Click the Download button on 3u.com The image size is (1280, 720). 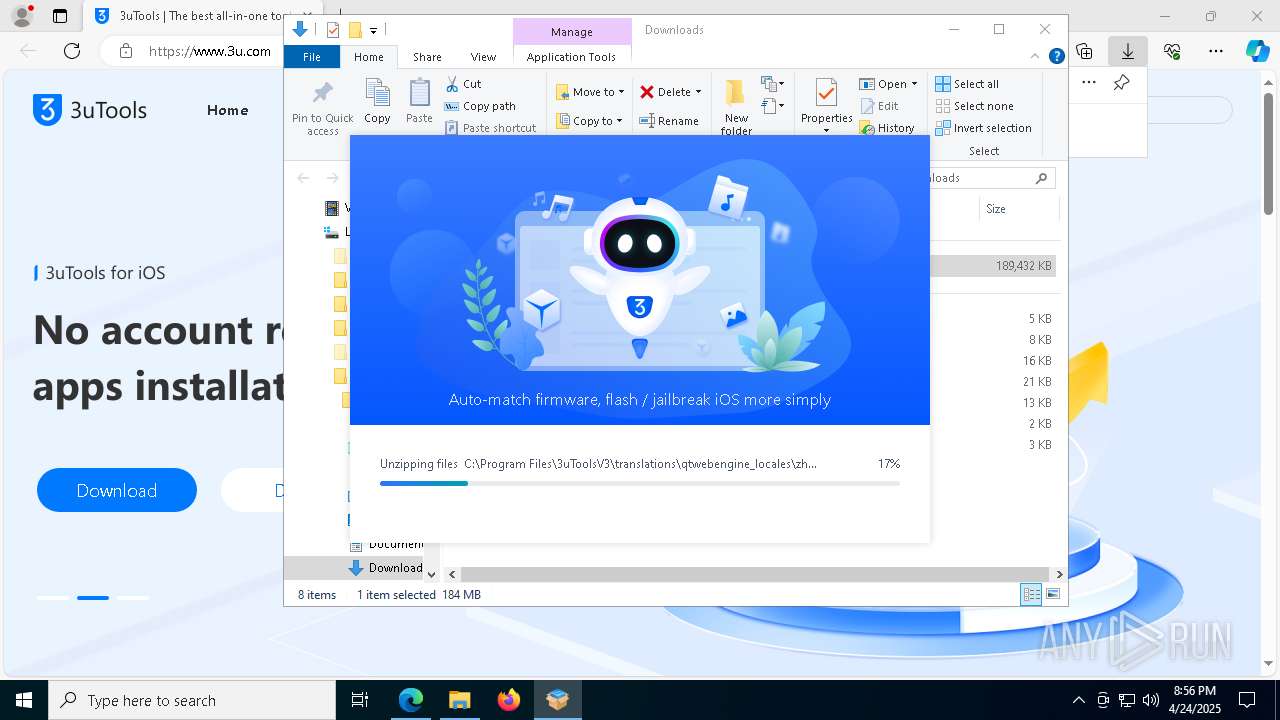(117, 490)
